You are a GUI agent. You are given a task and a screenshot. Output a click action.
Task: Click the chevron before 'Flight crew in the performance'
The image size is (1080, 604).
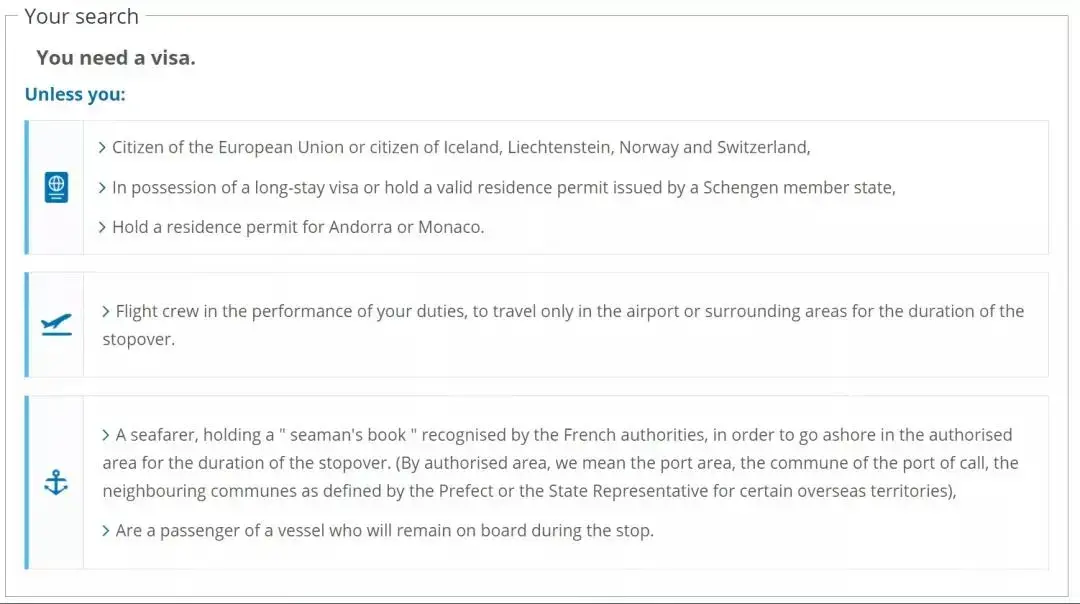click(106, 312)
